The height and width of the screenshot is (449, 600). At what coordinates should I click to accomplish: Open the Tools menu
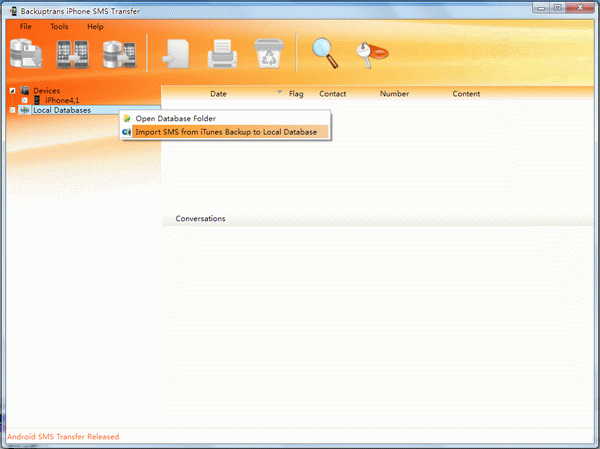[59, 26]
